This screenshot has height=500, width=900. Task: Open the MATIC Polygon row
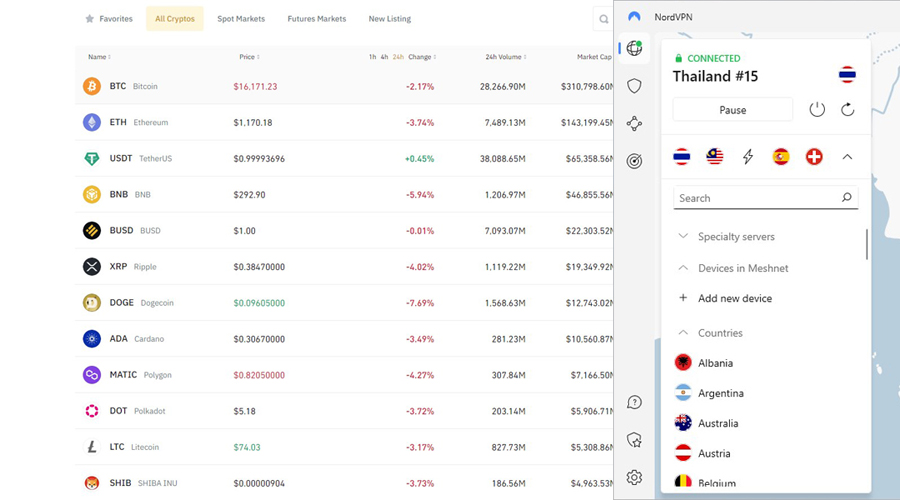344,375
